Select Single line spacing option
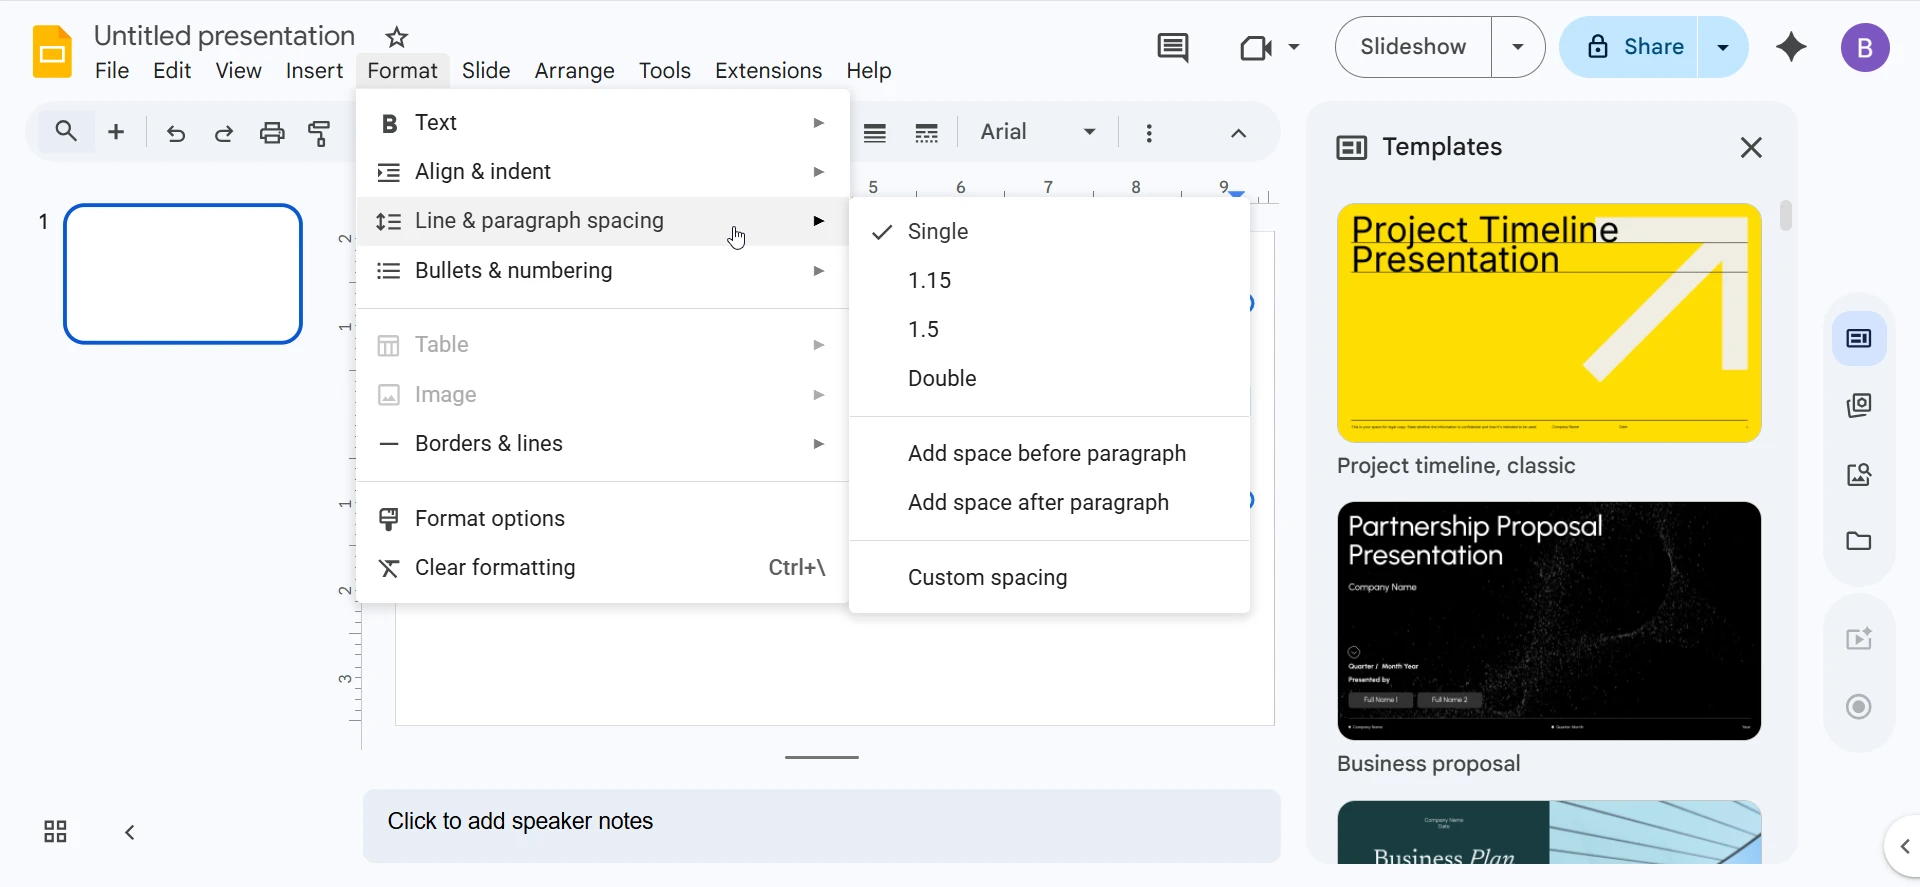This screenshot has height=887, width=1920. [x=938, y=232]
